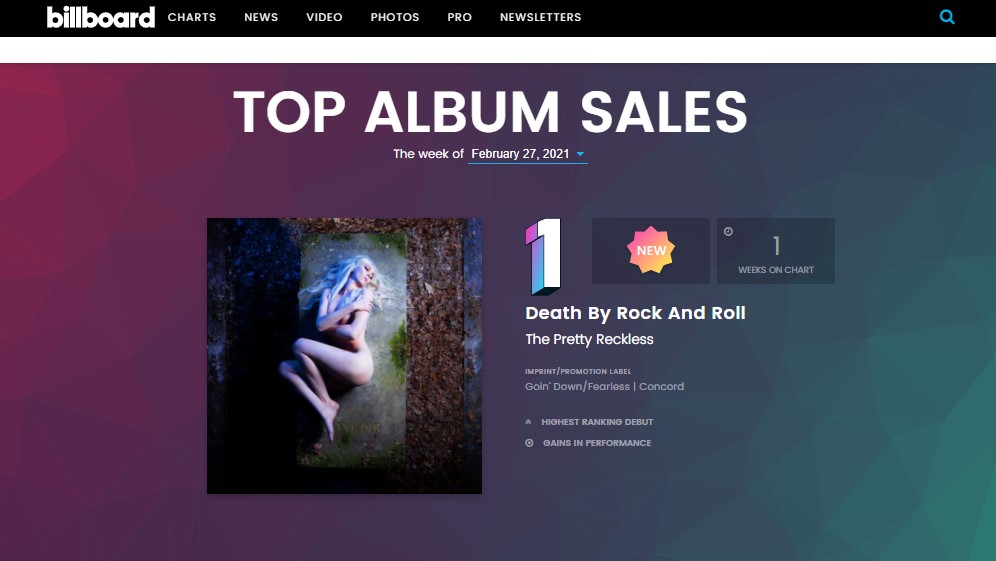Open the Photos section
Screen dimensions: 996x561
(x=394, y=17)
